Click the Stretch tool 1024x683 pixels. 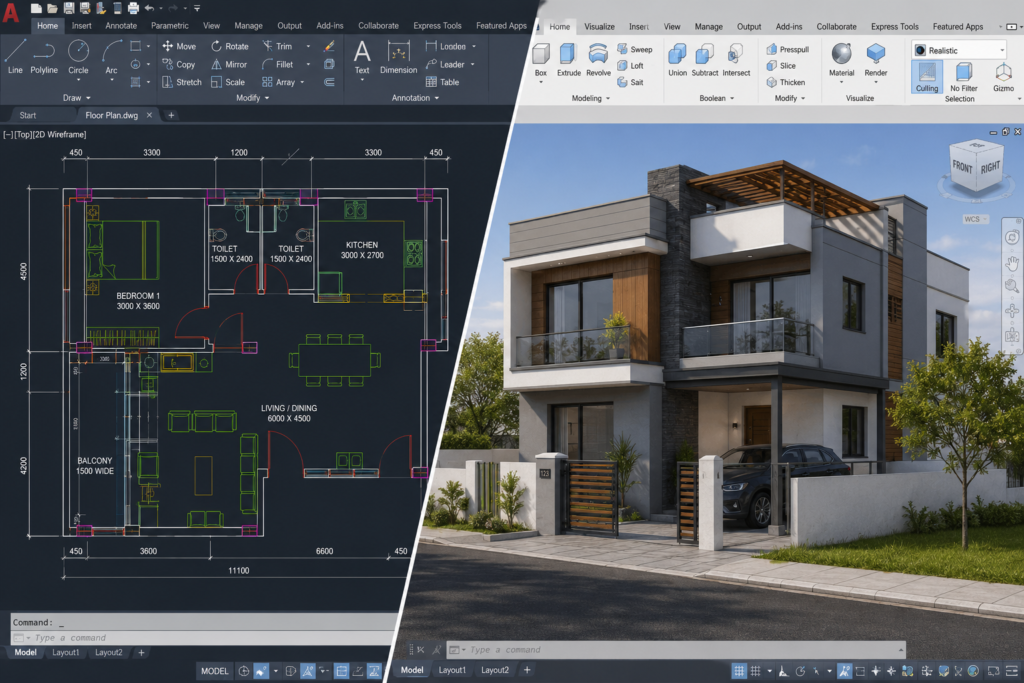click(x=182, y=82)
